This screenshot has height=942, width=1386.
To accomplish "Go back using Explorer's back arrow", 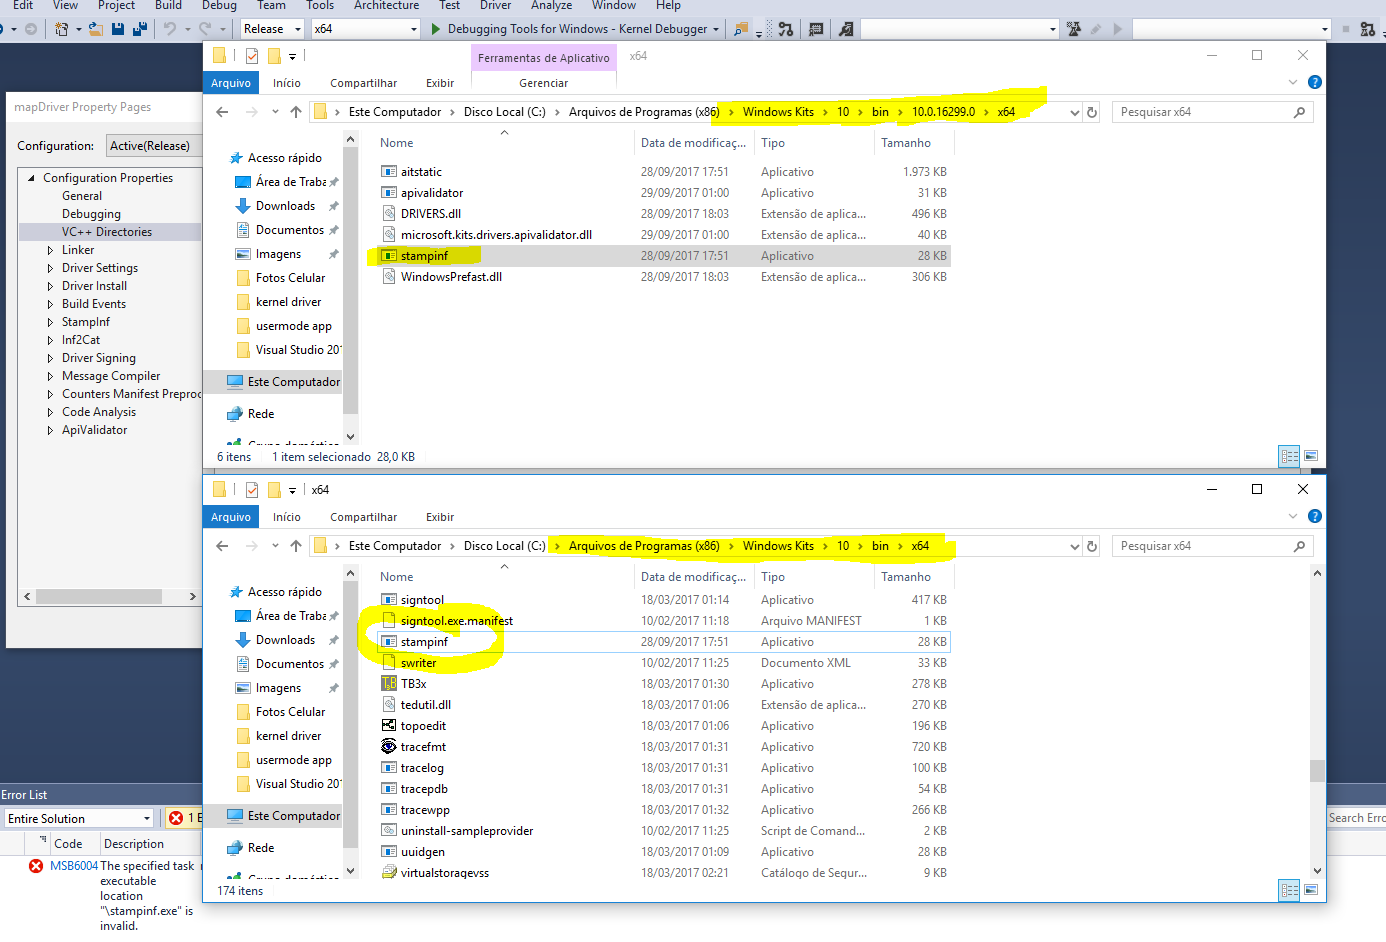I will 222,111.
